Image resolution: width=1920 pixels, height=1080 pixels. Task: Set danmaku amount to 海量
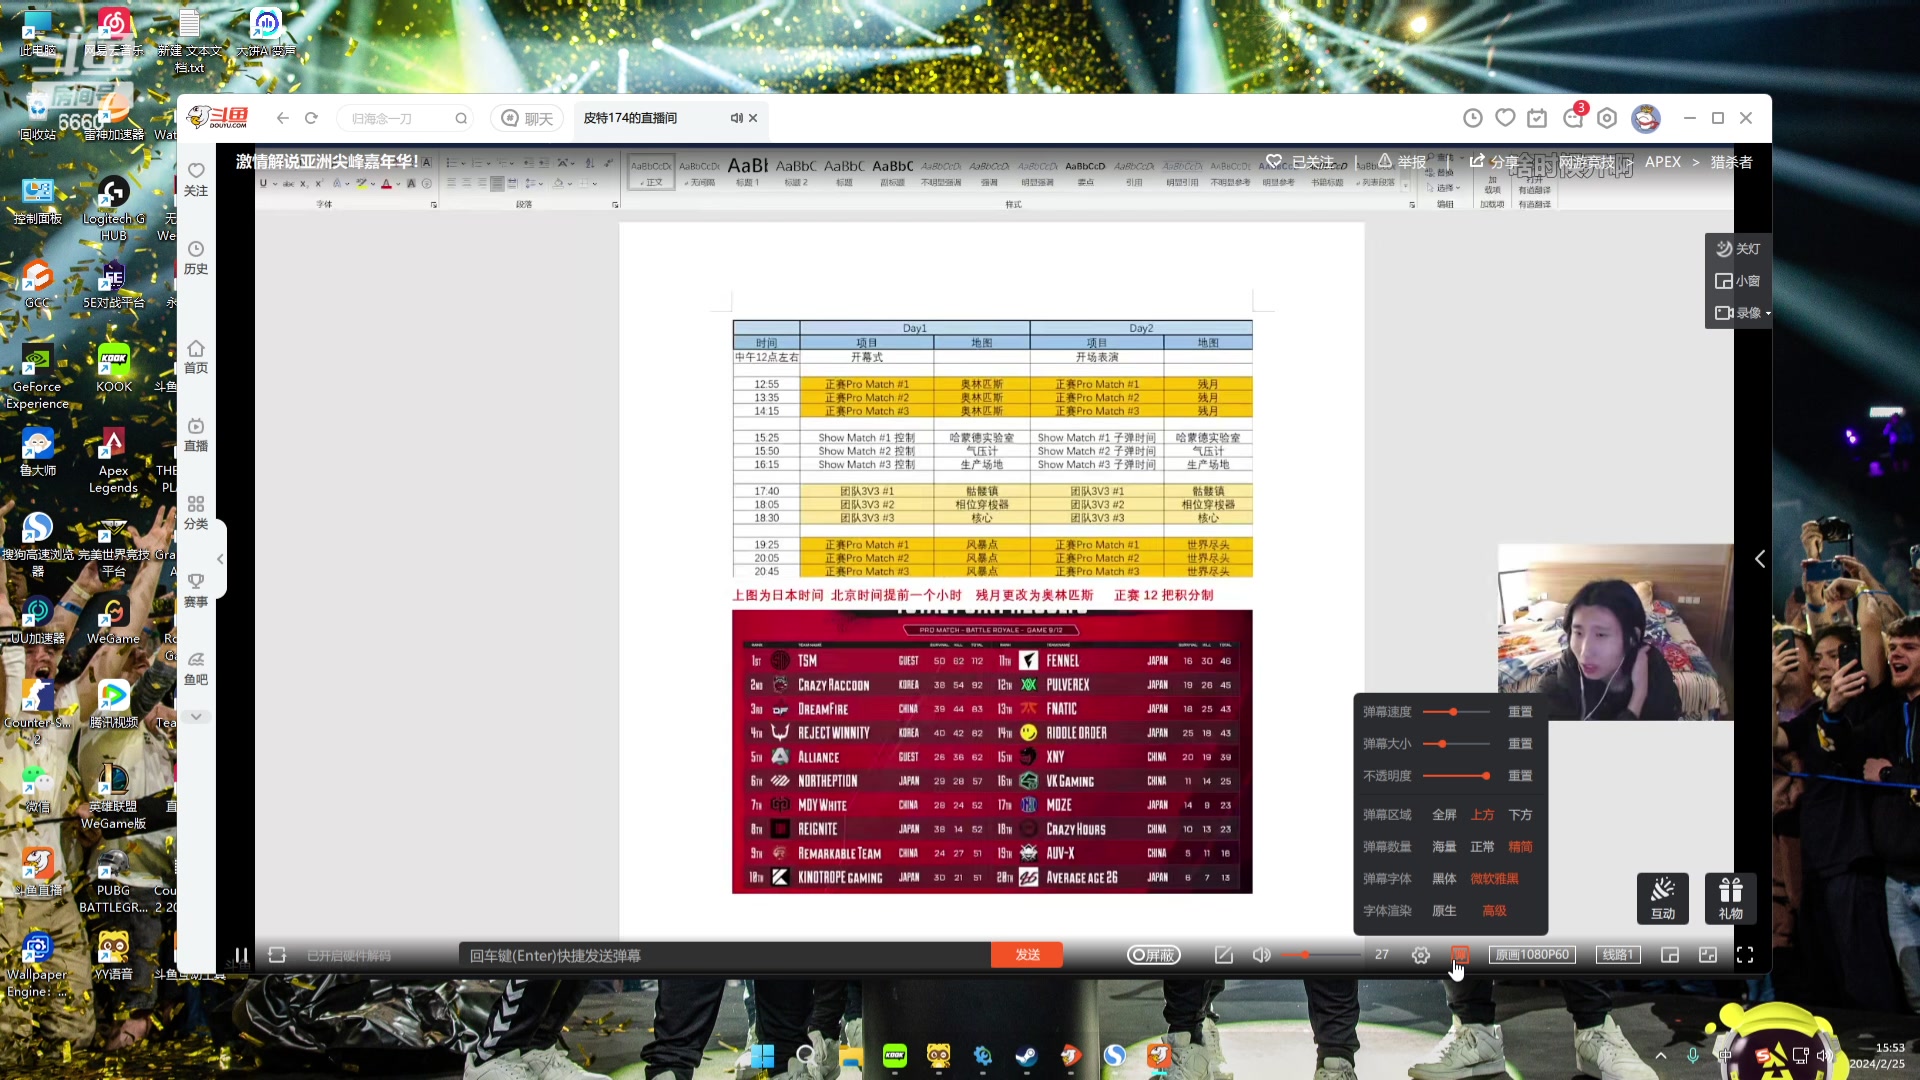point(1444,847)
